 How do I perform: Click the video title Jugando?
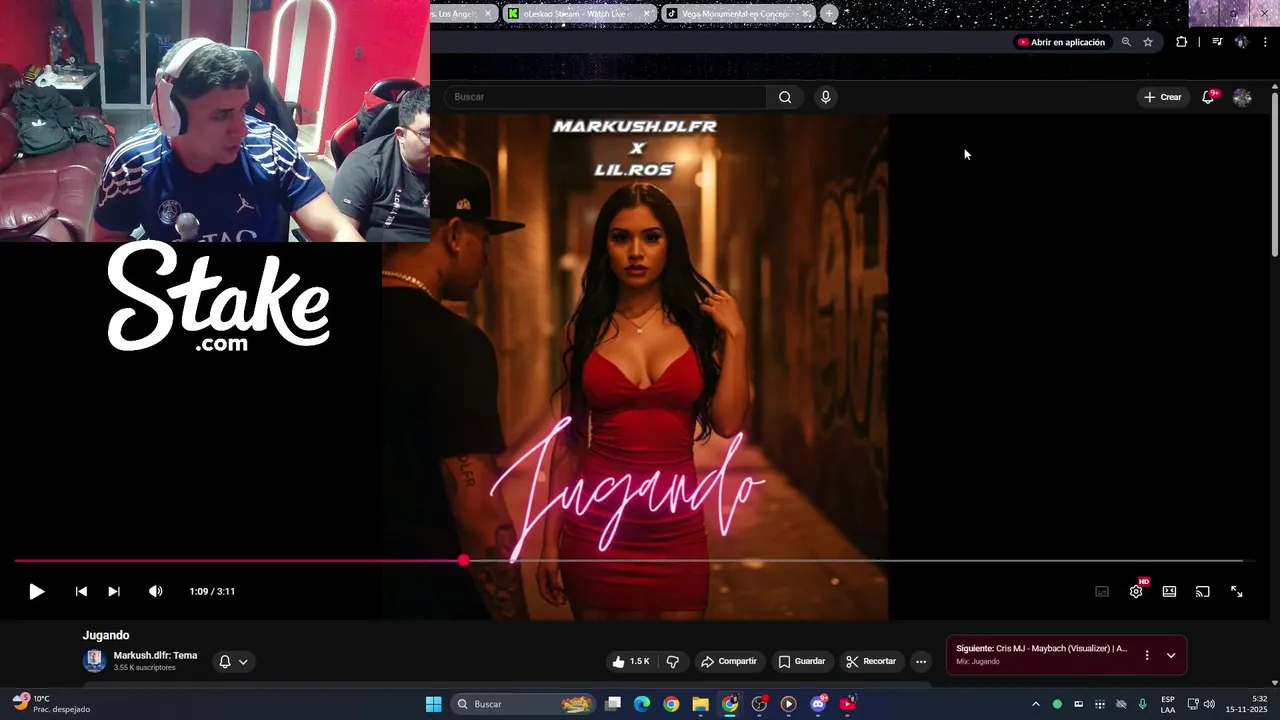(106, 635)
